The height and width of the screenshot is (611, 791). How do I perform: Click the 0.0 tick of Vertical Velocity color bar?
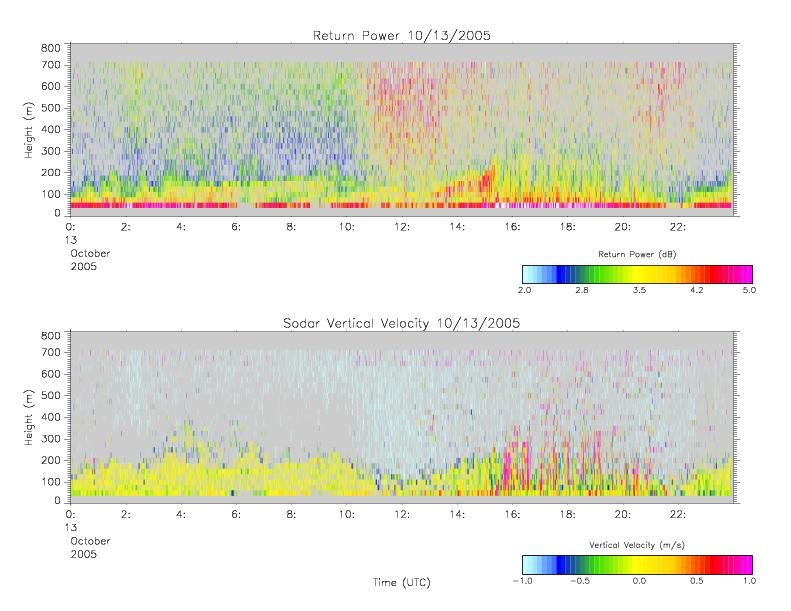(639, 581)
